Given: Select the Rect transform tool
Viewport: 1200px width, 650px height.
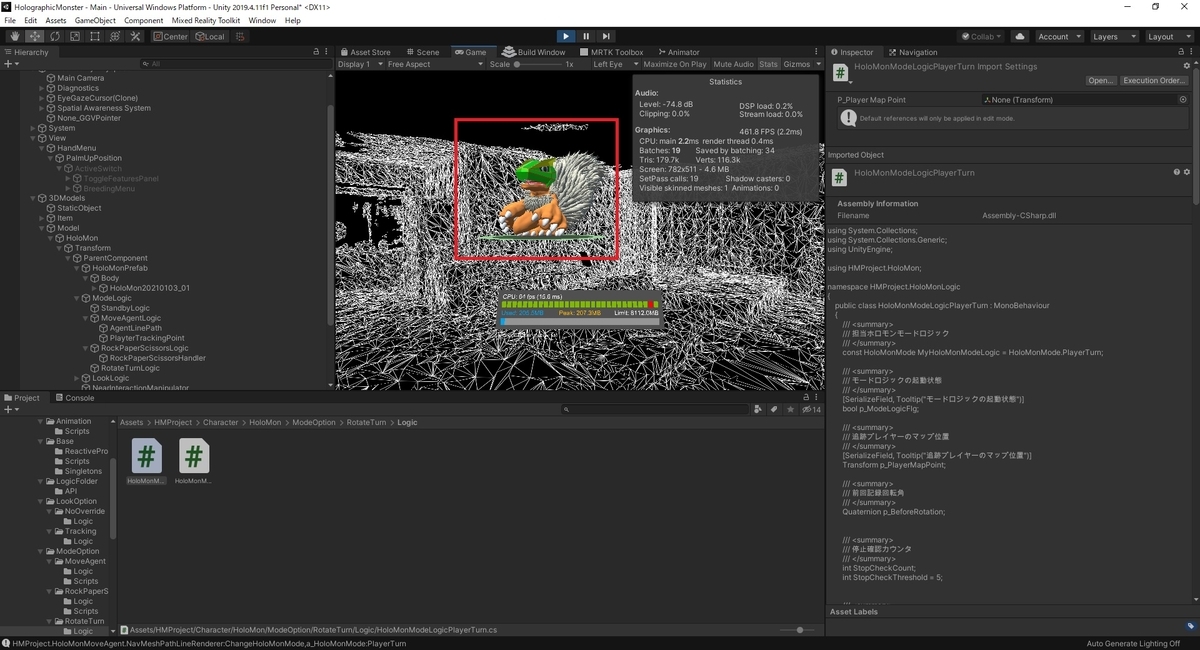Looking at the screenshot, I should click(x=94, y=36).
